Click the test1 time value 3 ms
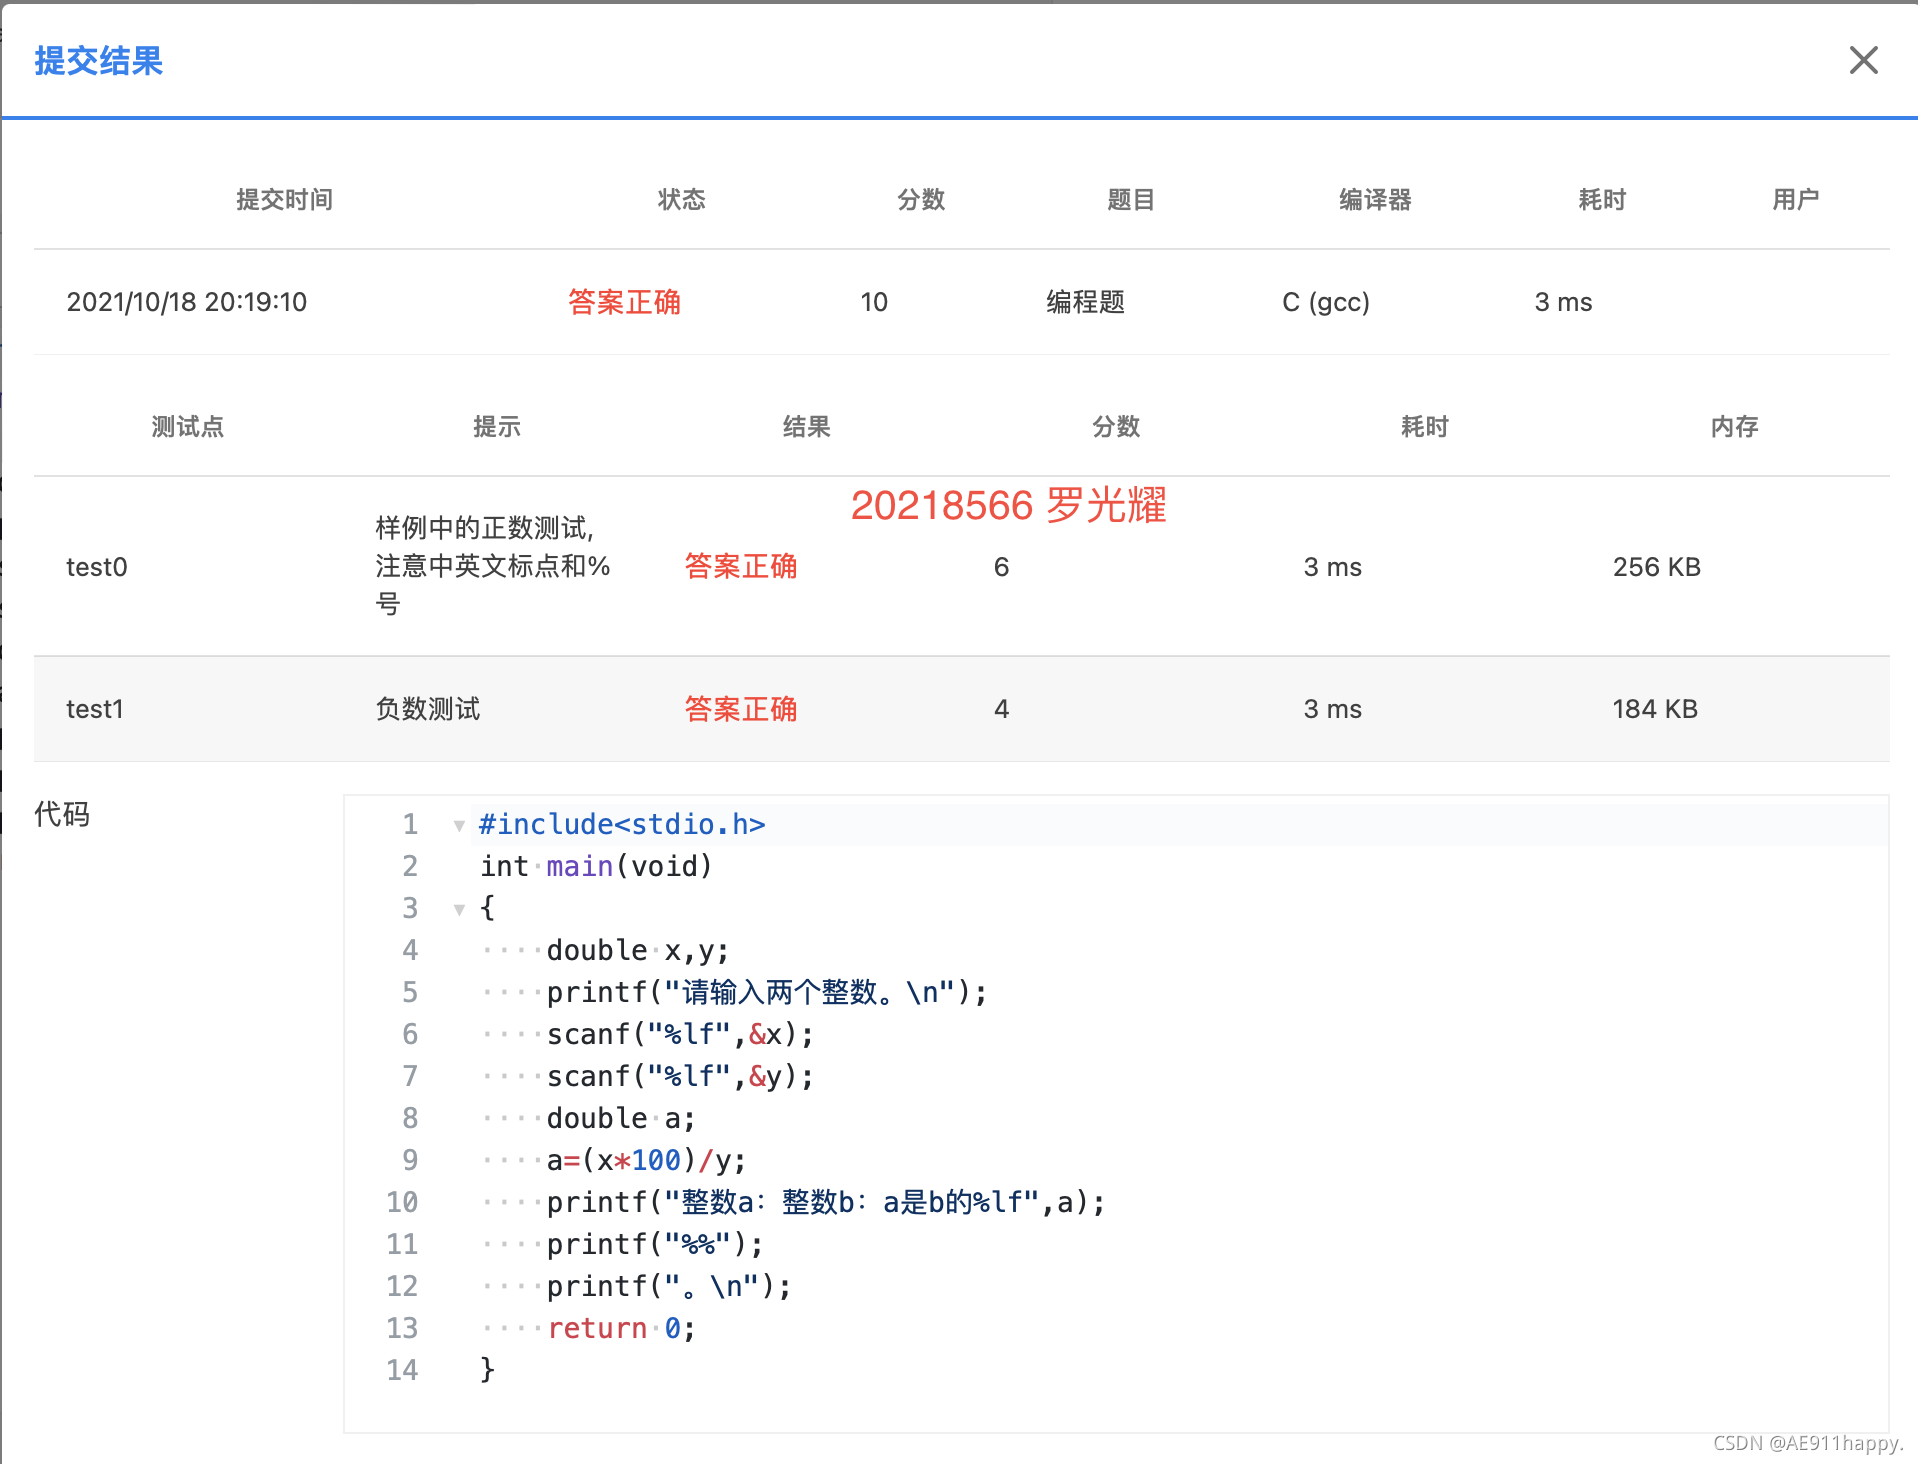 [x=1332, y=709]
